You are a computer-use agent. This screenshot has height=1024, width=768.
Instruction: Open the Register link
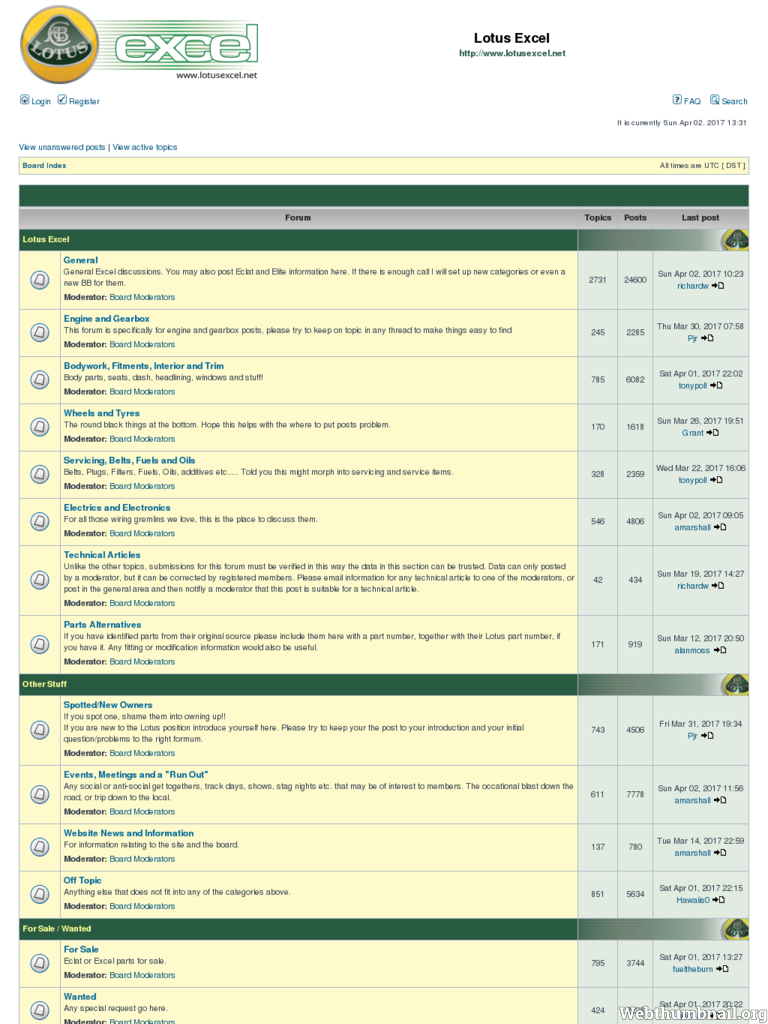coord(84,101)
